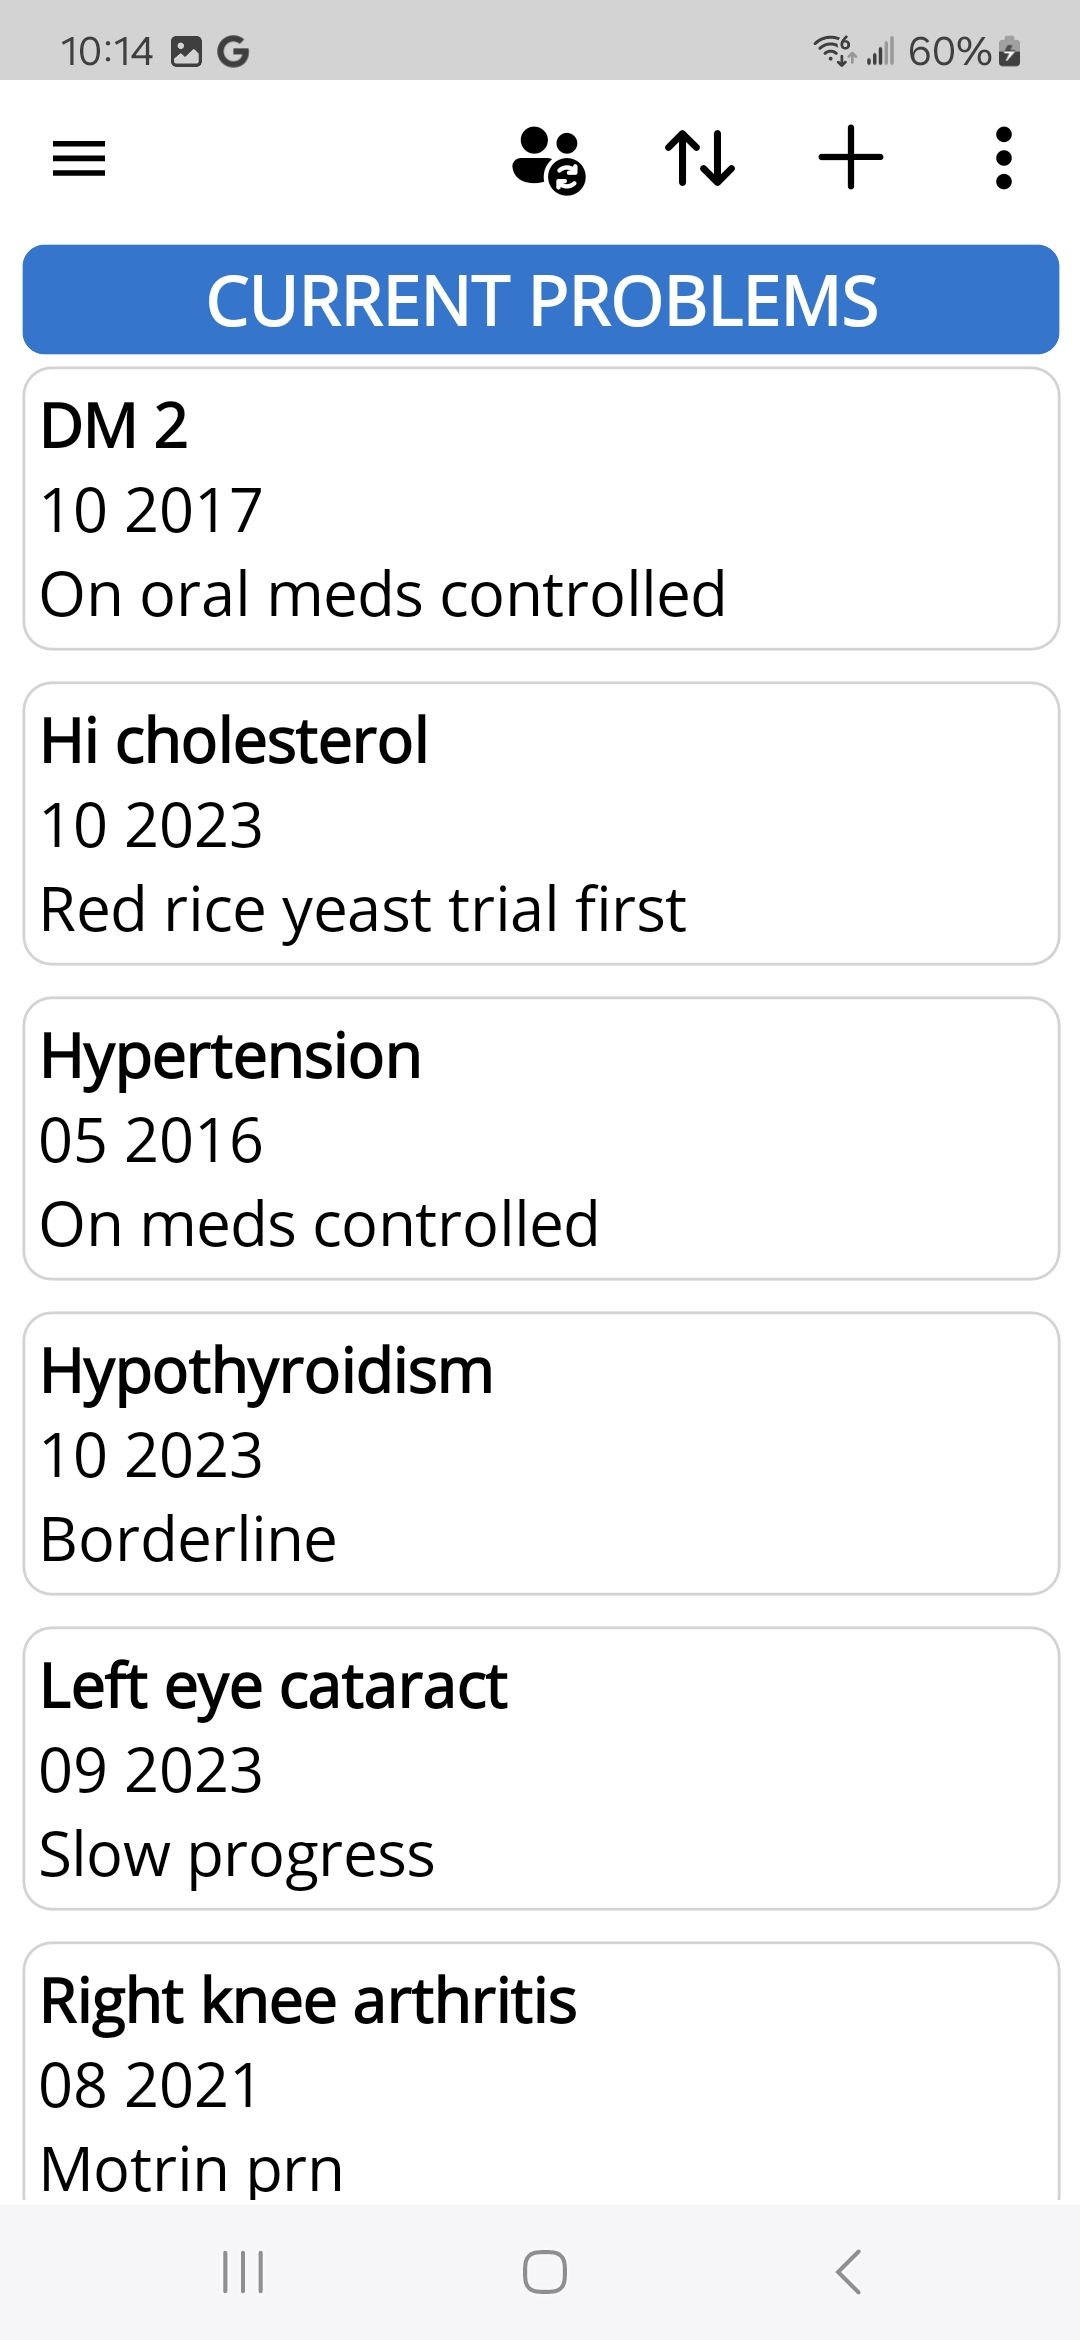Tap the image notification icon in status bar
Viewport: 1080px width, 2340px height.
(187, 51)
